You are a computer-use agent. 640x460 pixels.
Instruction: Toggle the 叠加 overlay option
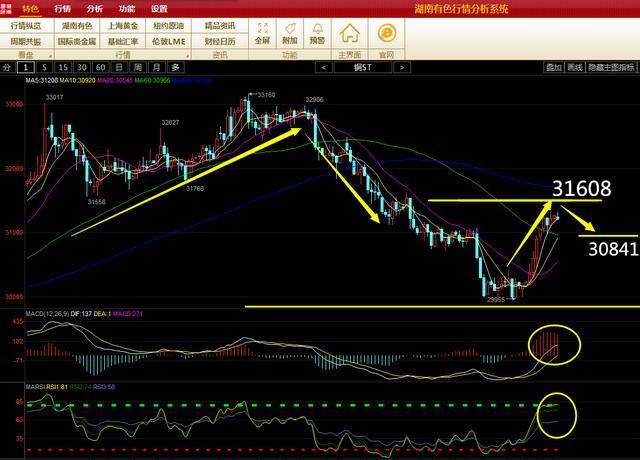(553, 67)
